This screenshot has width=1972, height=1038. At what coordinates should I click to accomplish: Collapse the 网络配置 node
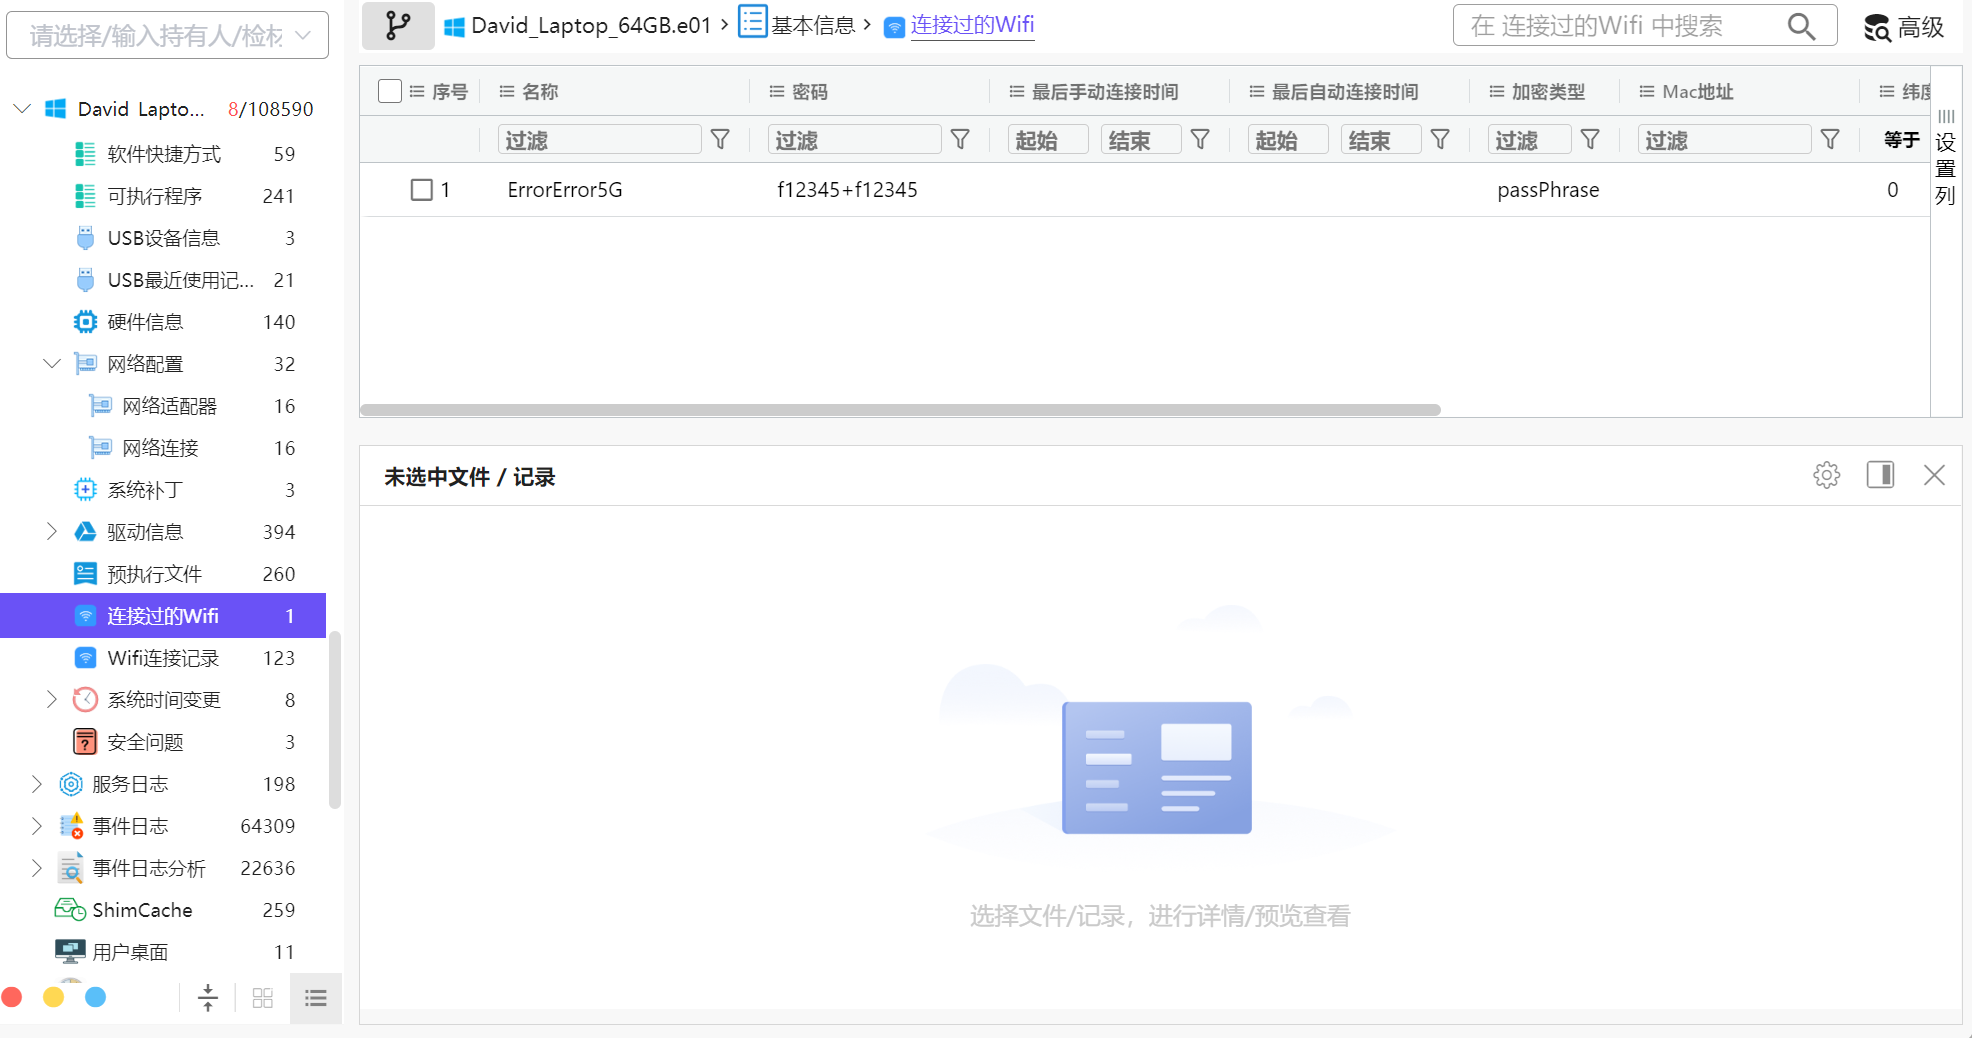[52, 364]
